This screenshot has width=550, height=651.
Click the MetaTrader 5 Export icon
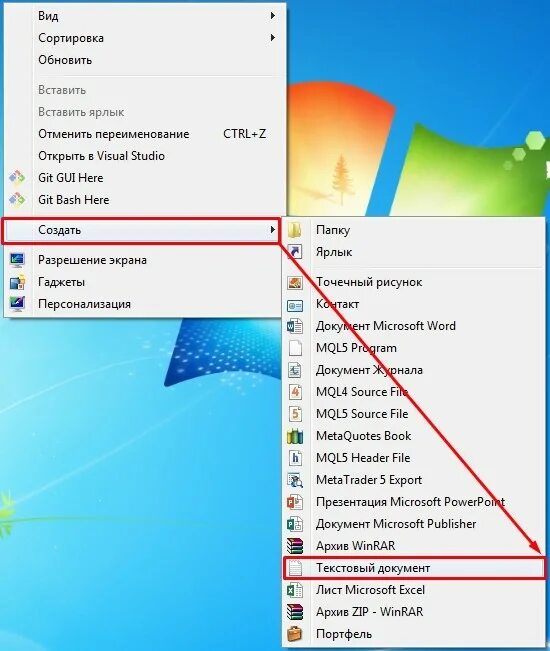295,480
